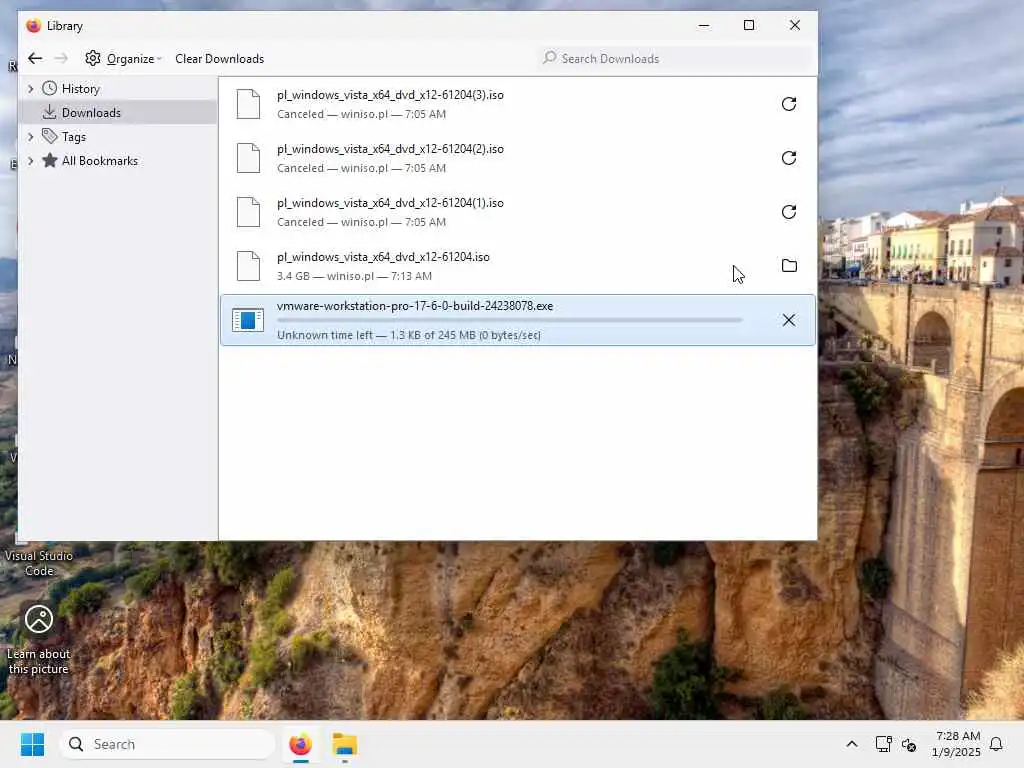
Task: Click the Firefox icon in Library title bar
Action: pos(33,26)
